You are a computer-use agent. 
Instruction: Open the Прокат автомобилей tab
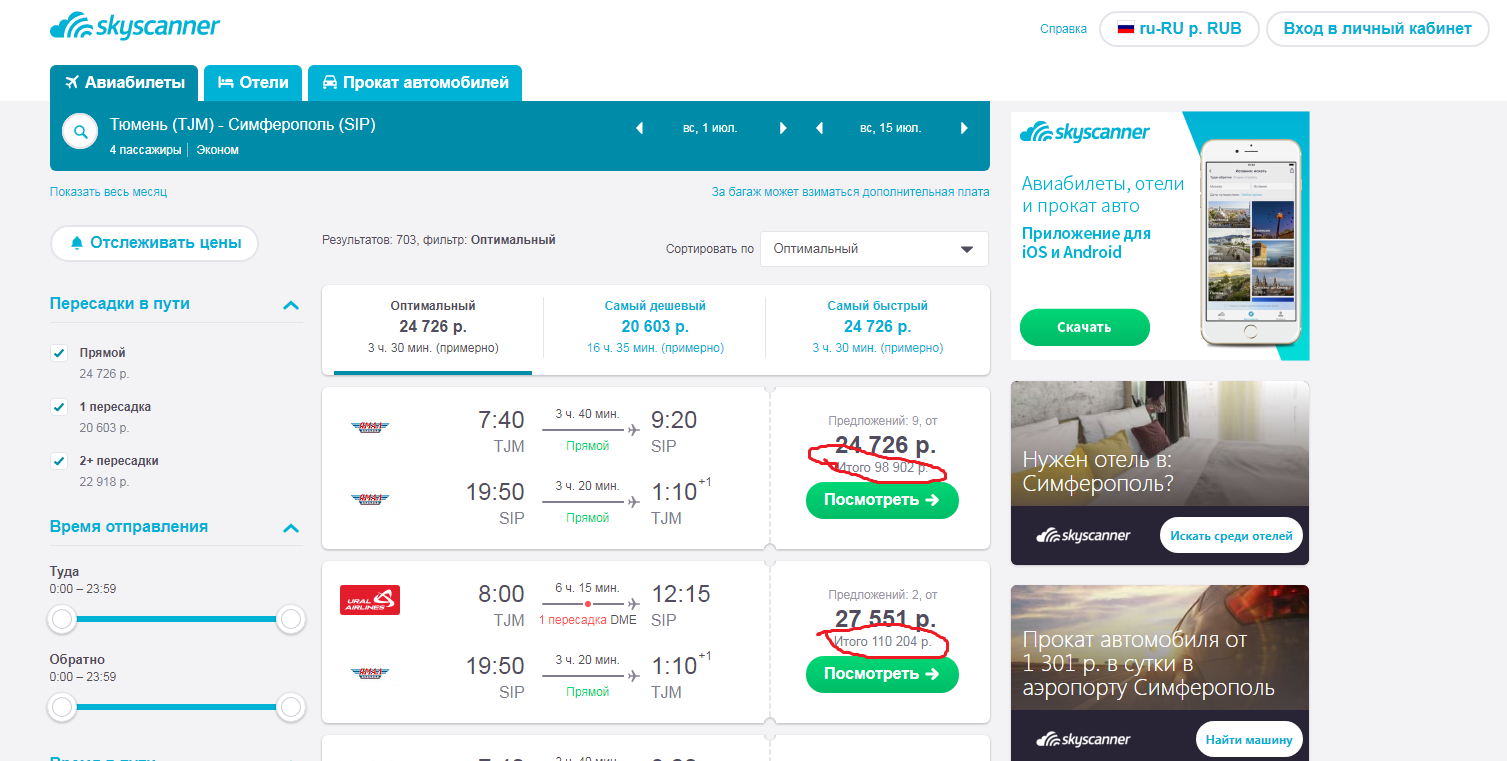(415, 83)
